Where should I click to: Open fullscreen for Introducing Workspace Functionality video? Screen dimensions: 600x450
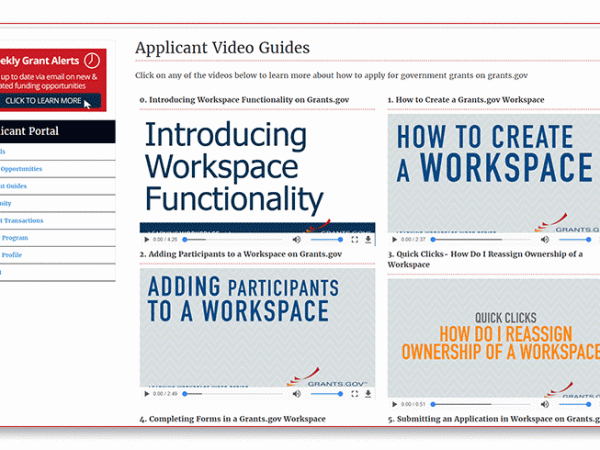pos(354,240)
